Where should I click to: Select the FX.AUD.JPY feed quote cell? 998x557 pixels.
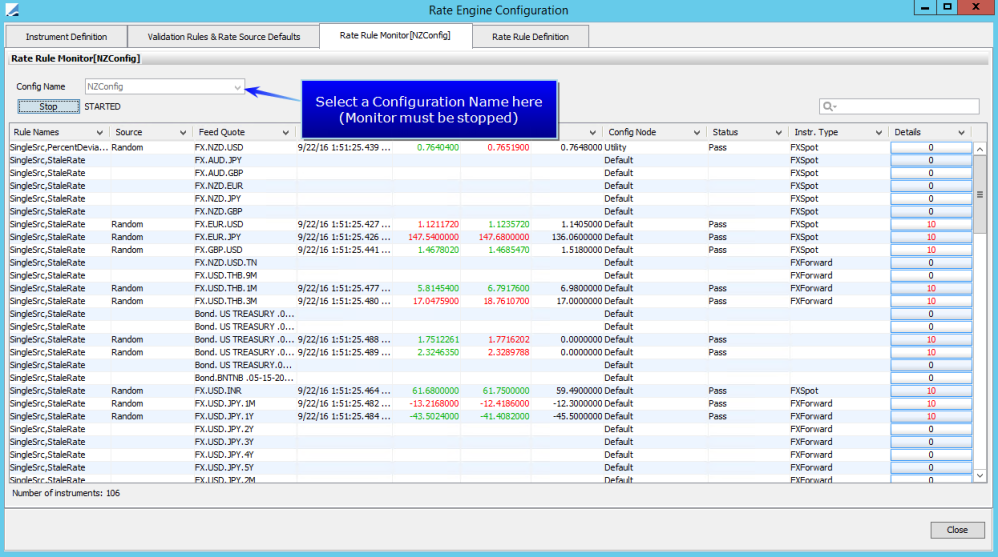click(244, 160)
